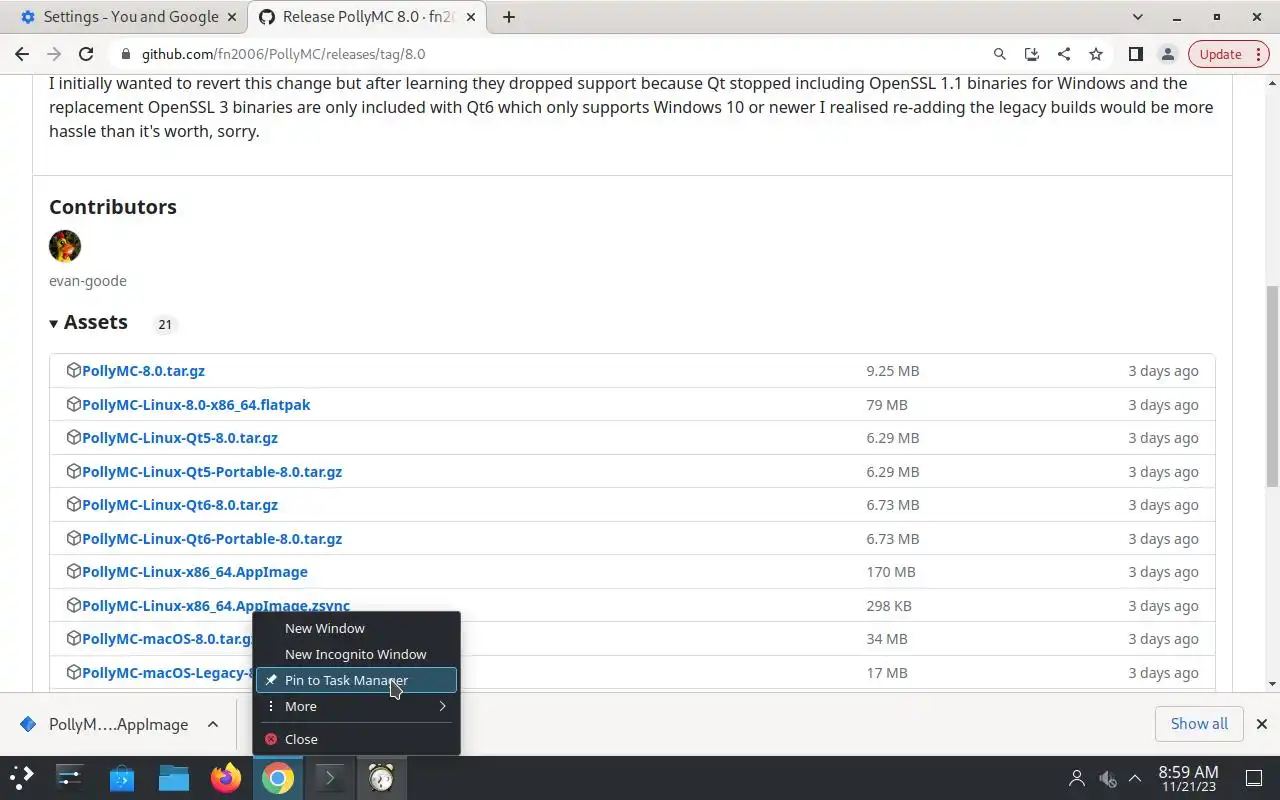This screenshot has height=800, width=1280.
Task: Open a new browser tab
Action: point(509,17)
